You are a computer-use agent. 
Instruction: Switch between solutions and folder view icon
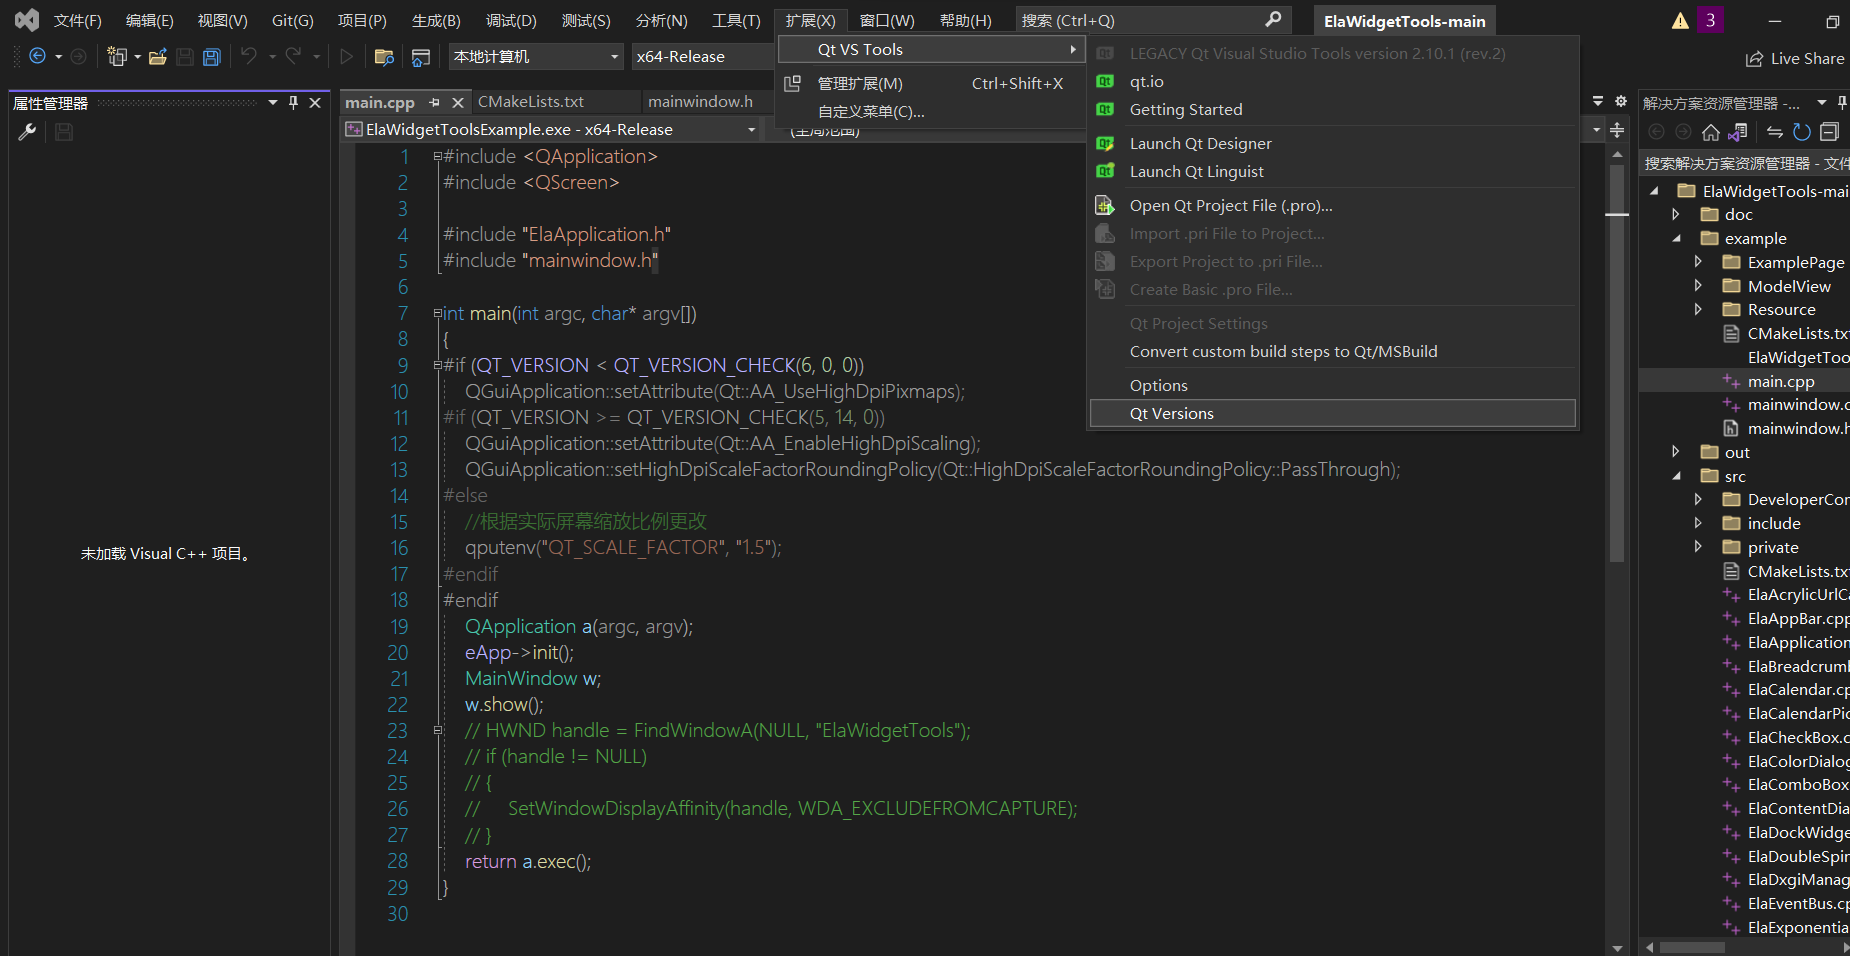(x=1739, y=132)
